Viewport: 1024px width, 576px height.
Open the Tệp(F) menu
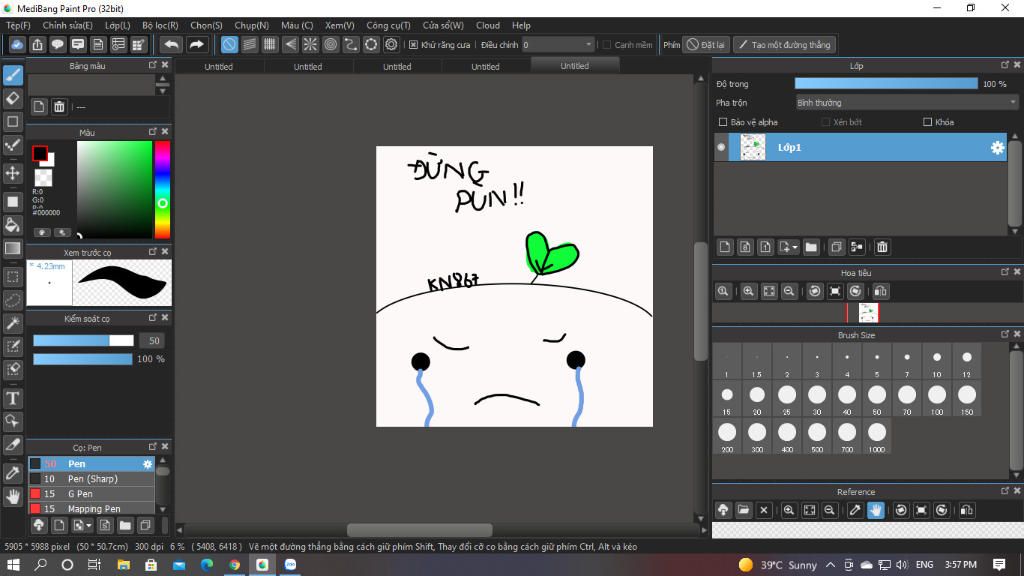click(18, 25)
